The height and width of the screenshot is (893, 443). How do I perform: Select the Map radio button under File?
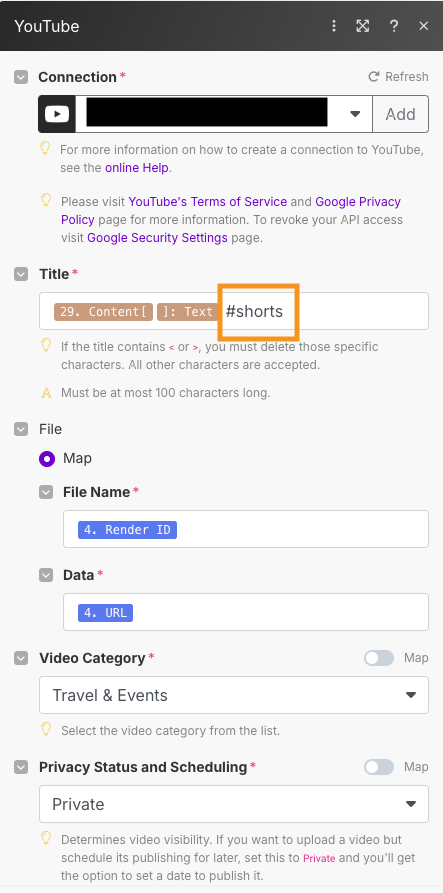[x=47, y=458]
